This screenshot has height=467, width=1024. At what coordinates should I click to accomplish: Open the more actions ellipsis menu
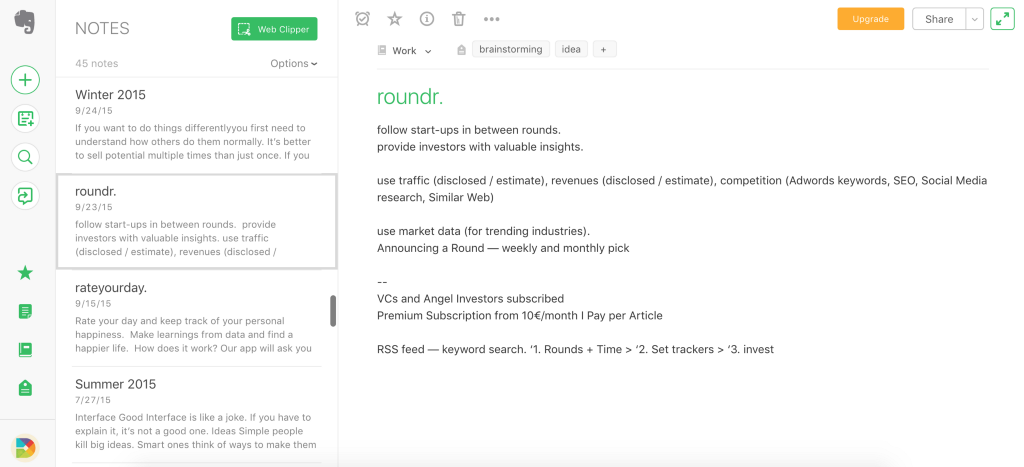[x=491, y=19]
